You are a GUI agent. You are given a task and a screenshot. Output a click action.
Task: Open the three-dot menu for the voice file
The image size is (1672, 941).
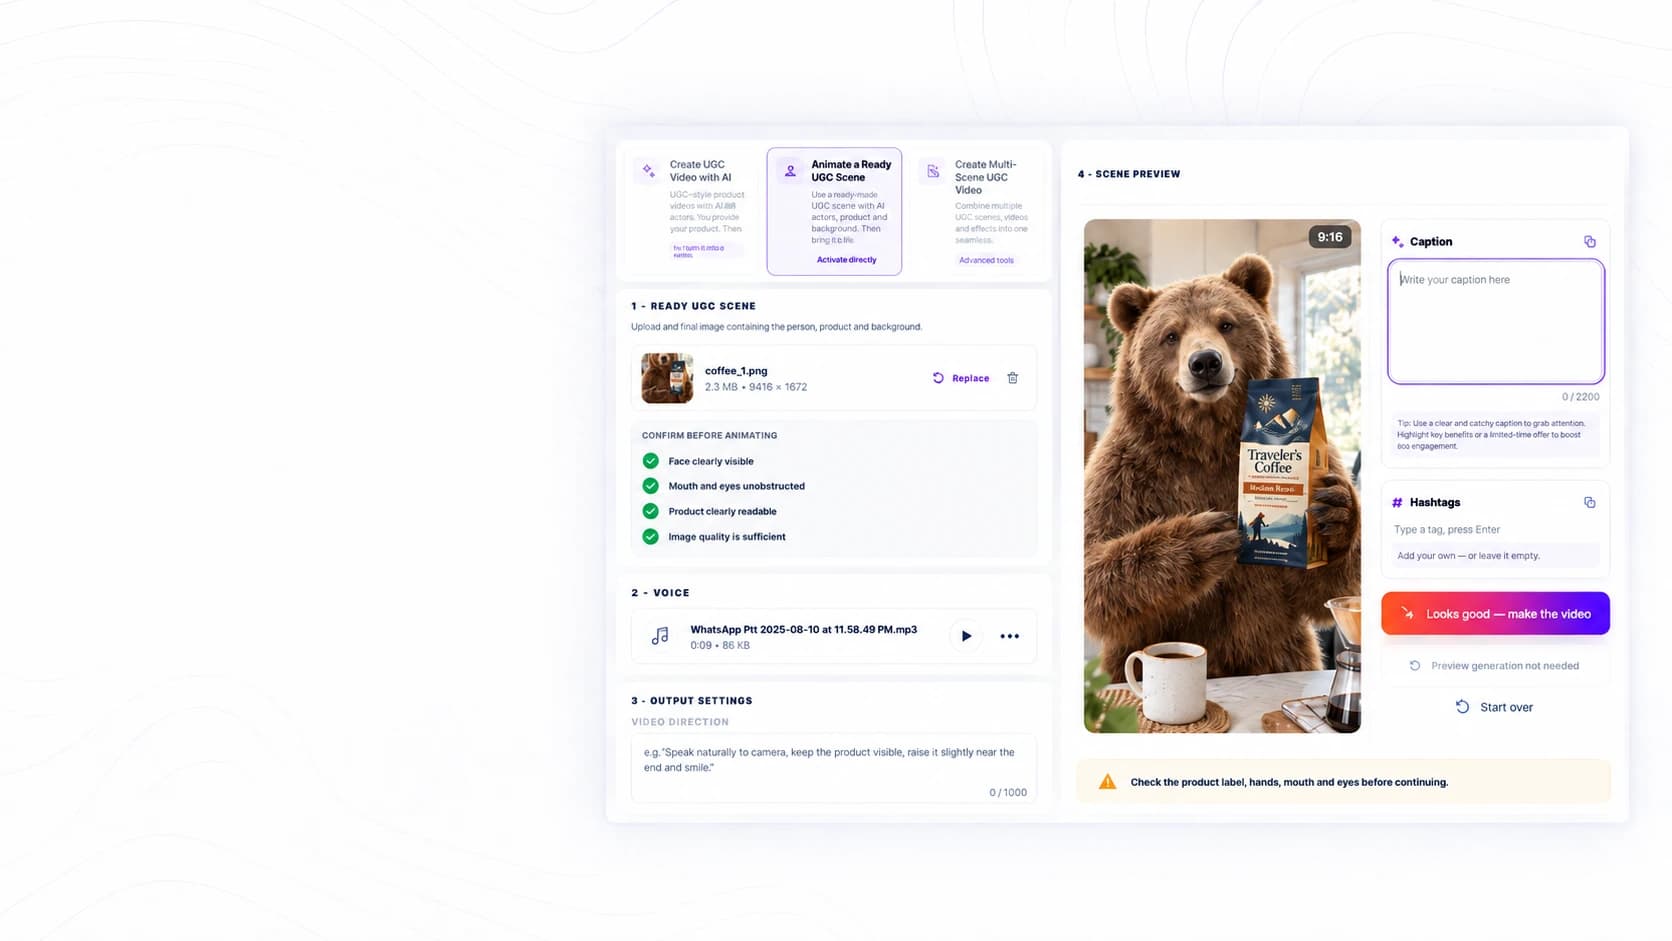click(1010, 636)
